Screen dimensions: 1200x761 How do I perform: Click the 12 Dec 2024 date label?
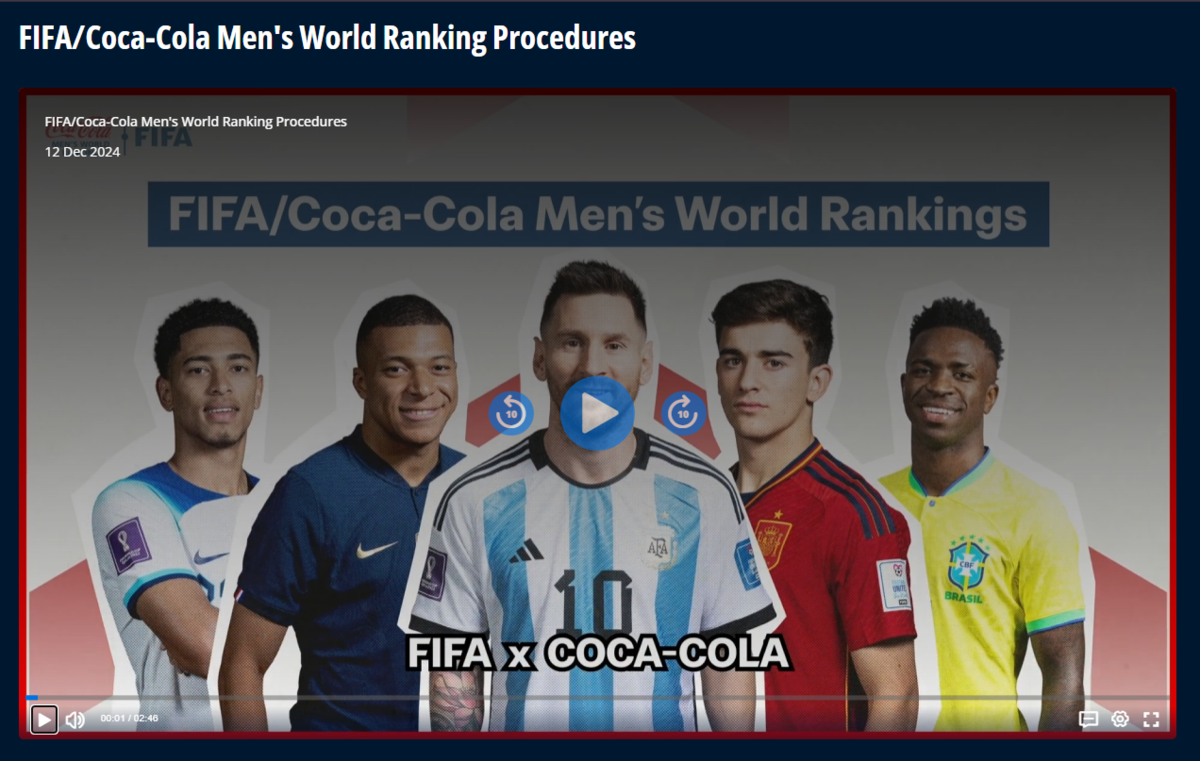click(x=82, y=152)
